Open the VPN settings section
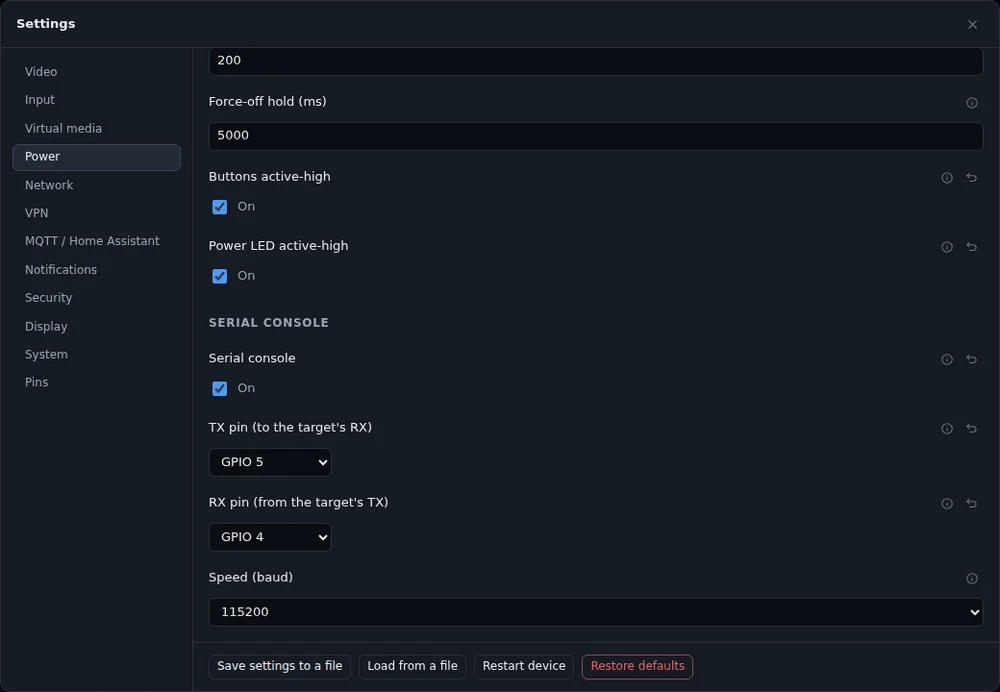Image resolution: width=1000 pixels, height=692 pixels. click(96, 213)
